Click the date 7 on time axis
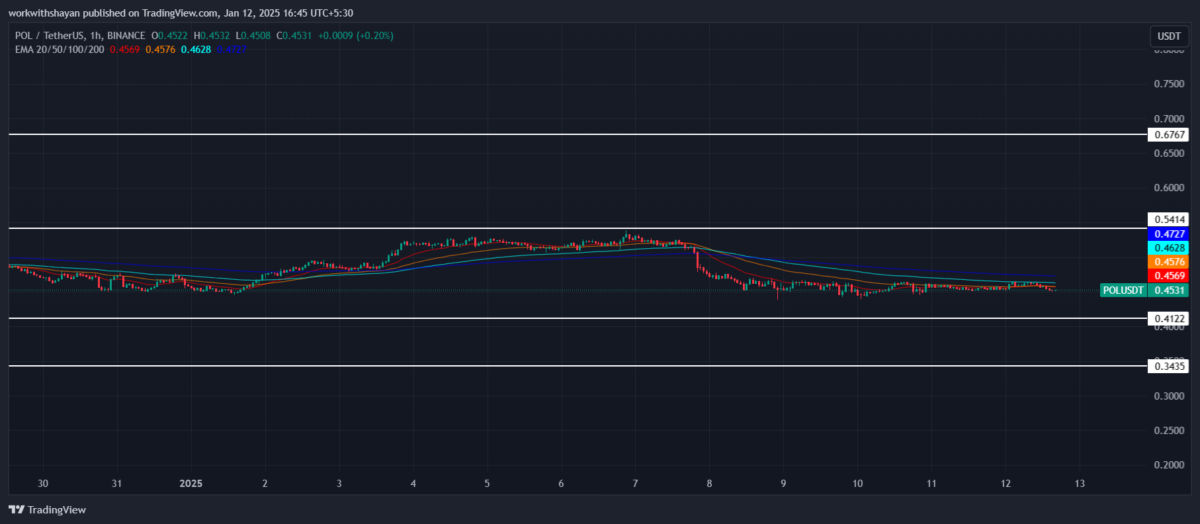This screenshot has width=1200, height=524. [x=635, y=483]
